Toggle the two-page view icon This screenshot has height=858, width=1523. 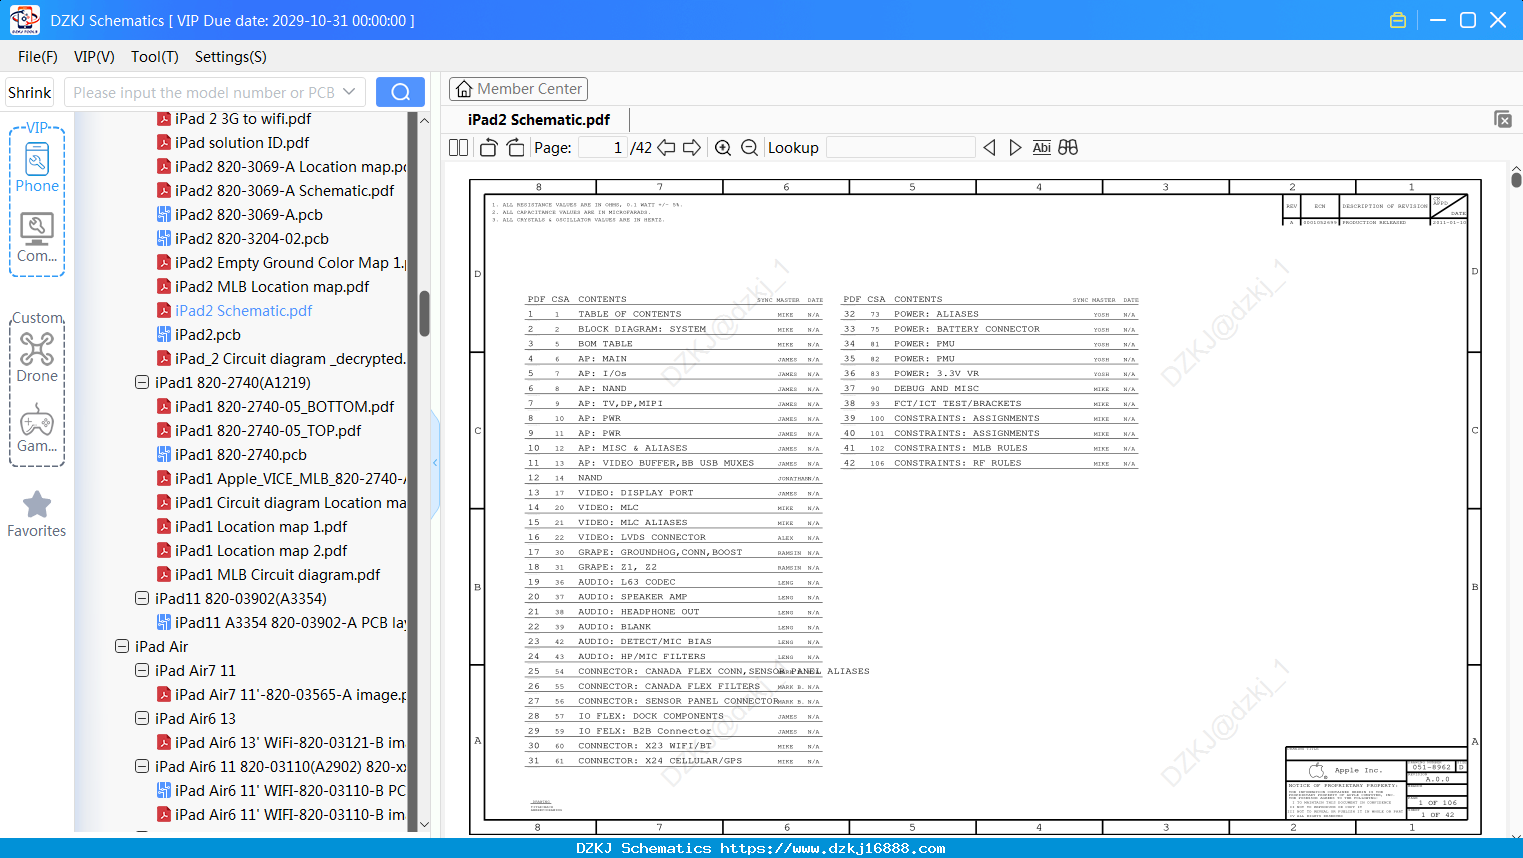[x=459, y=148]
